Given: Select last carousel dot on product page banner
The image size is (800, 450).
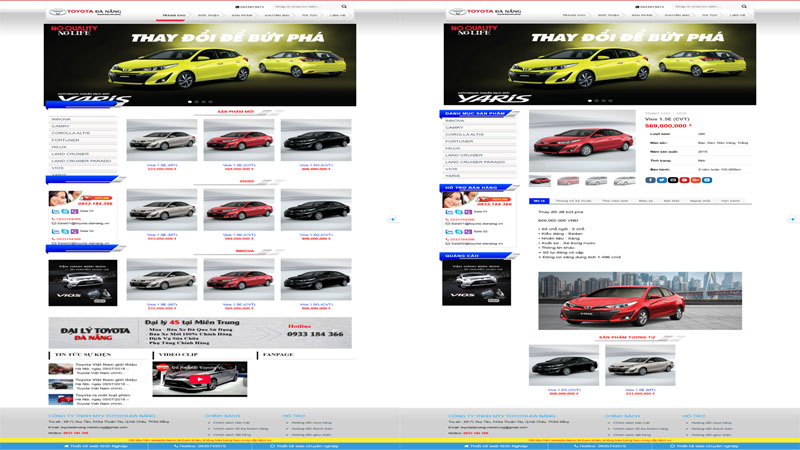Looking at the screenshot, I should (x=610, y=101).
